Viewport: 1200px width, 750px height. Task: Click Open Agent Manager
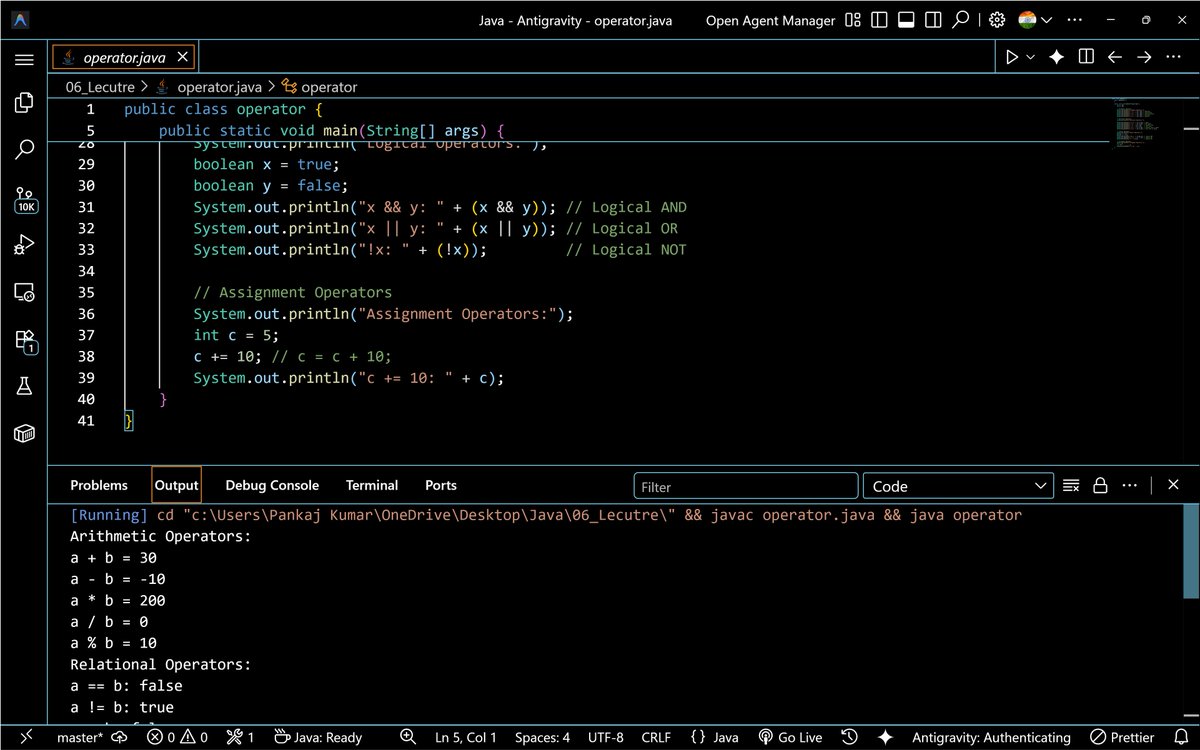pos(769,20)
